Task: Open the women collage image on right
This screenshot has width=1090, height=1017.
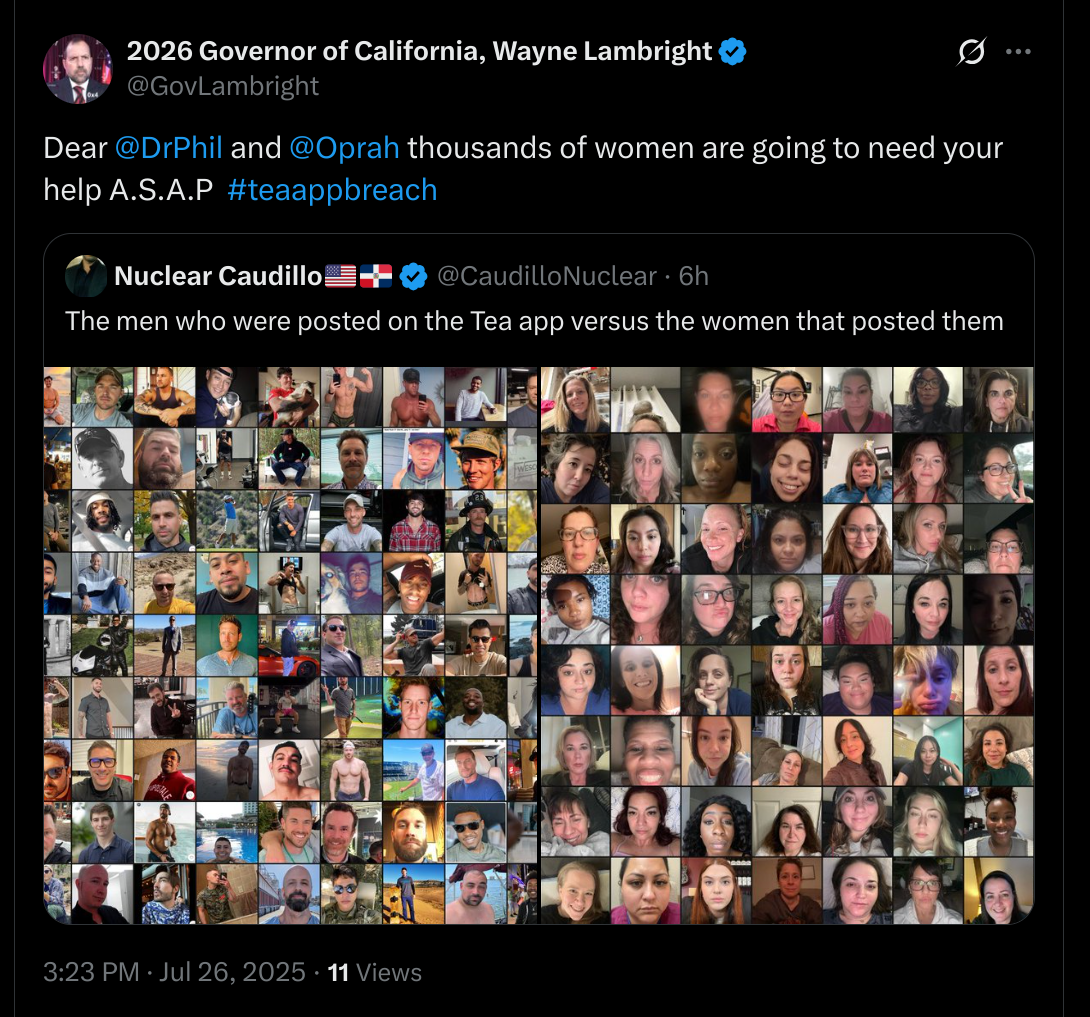Action: tap(788, 646)
